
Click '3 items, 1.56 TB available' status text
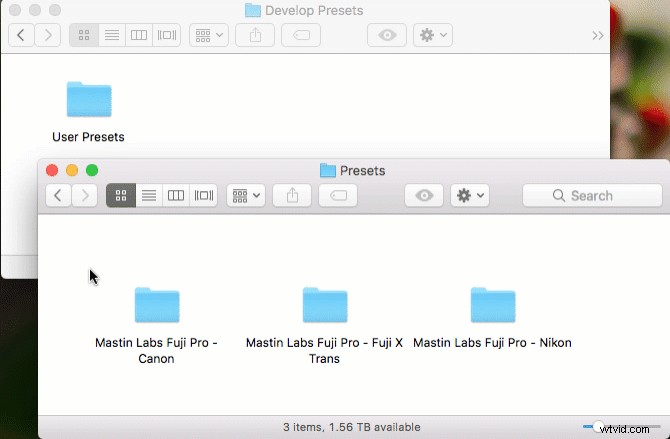352,427
